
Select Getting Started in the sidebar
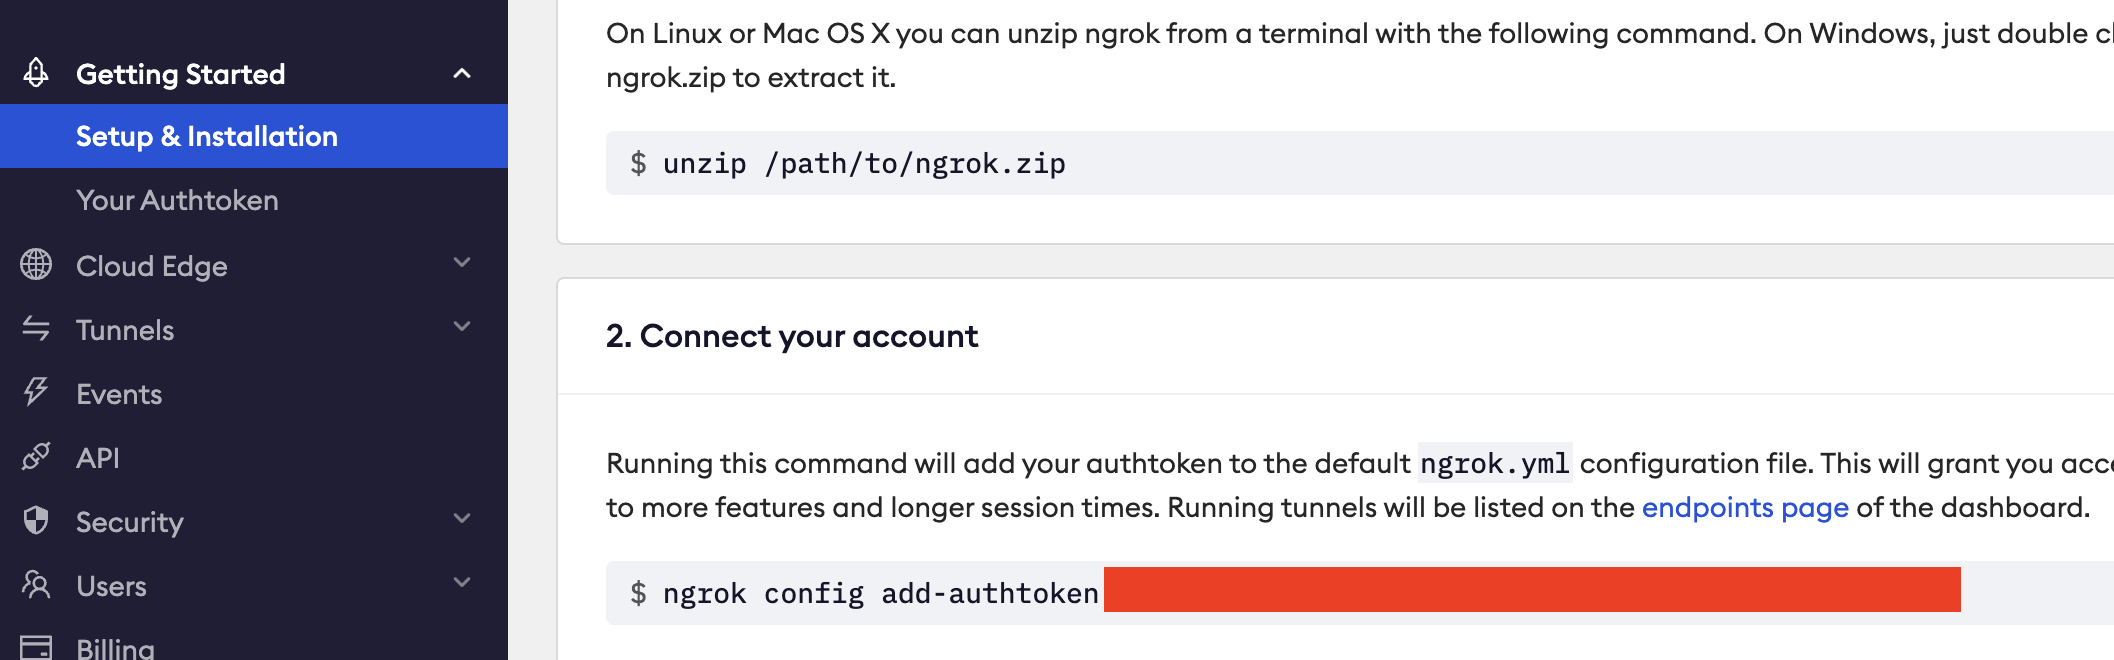(181, 74)
